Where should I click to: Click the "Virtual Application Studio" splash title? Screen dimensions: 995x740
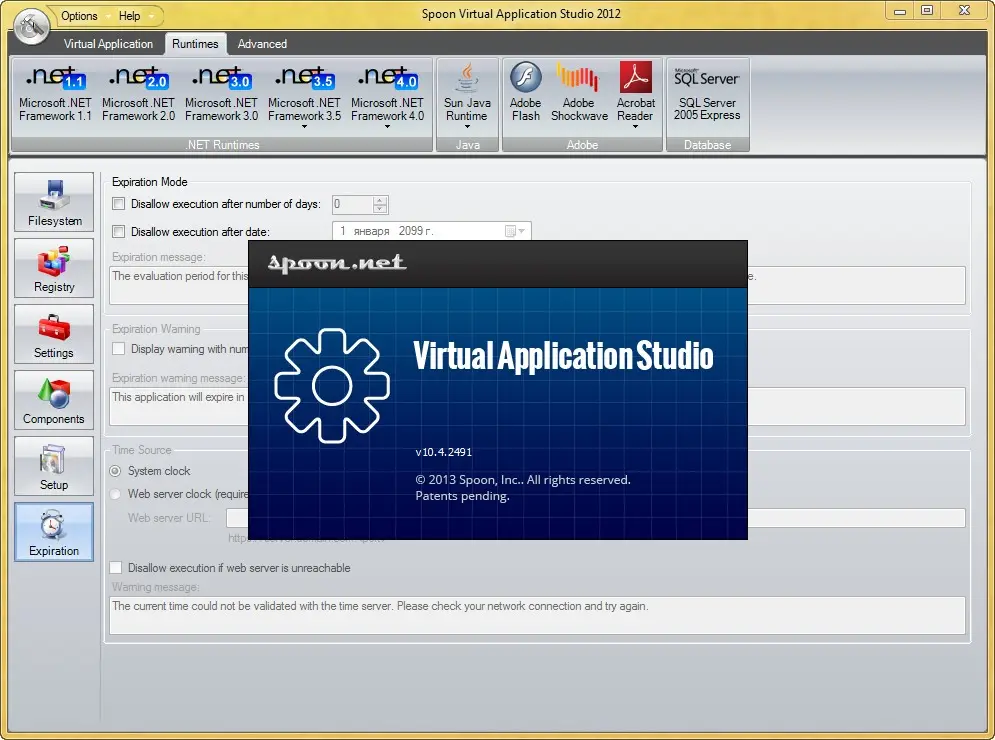point(563,355)
